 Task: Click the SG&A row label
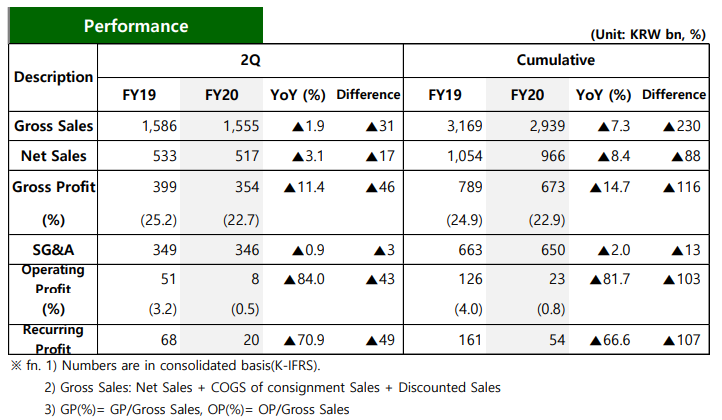click(53, 250)
